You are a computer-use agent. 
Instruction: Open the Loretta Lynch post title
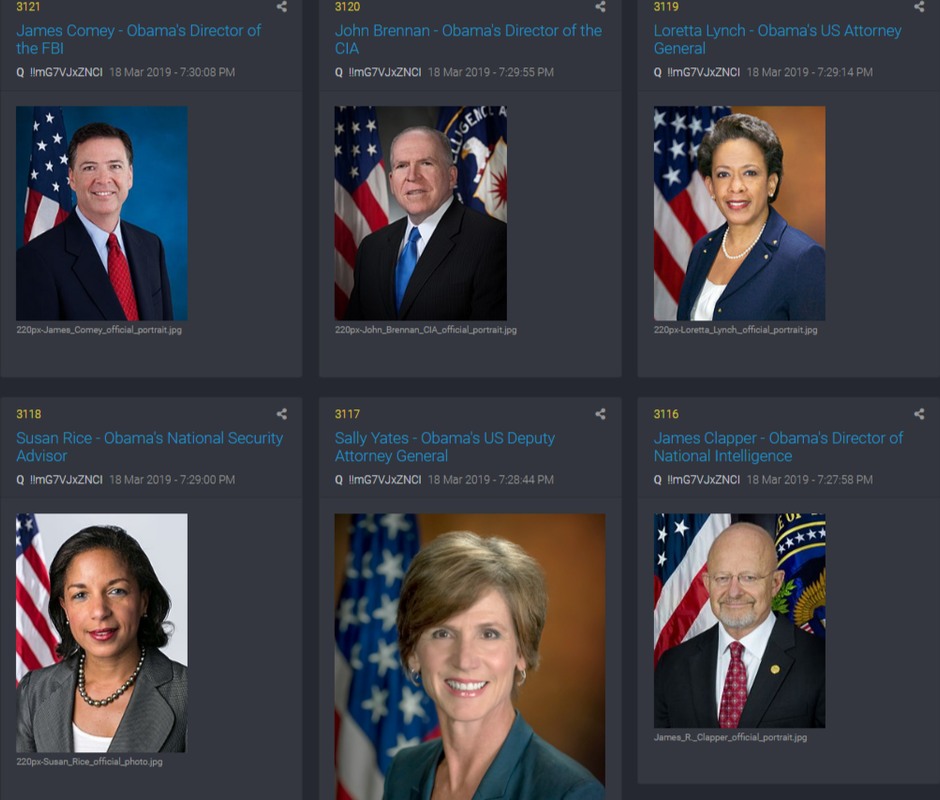tap(777, 39)
